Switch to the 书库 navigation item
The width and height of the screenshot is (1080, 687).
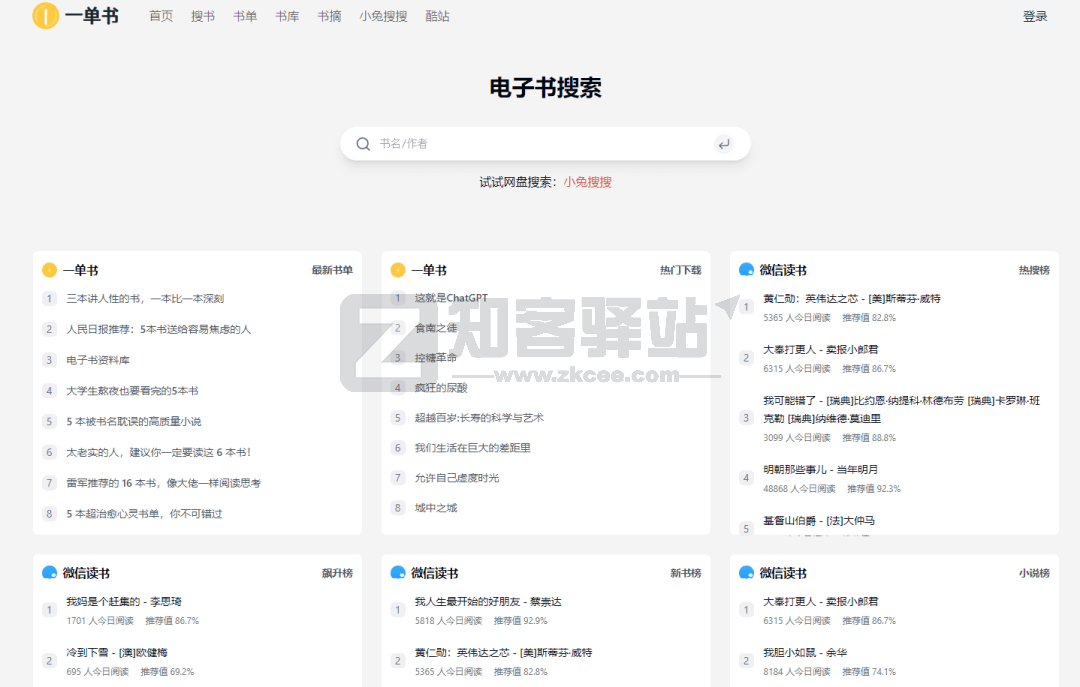(x=287, y=16)
